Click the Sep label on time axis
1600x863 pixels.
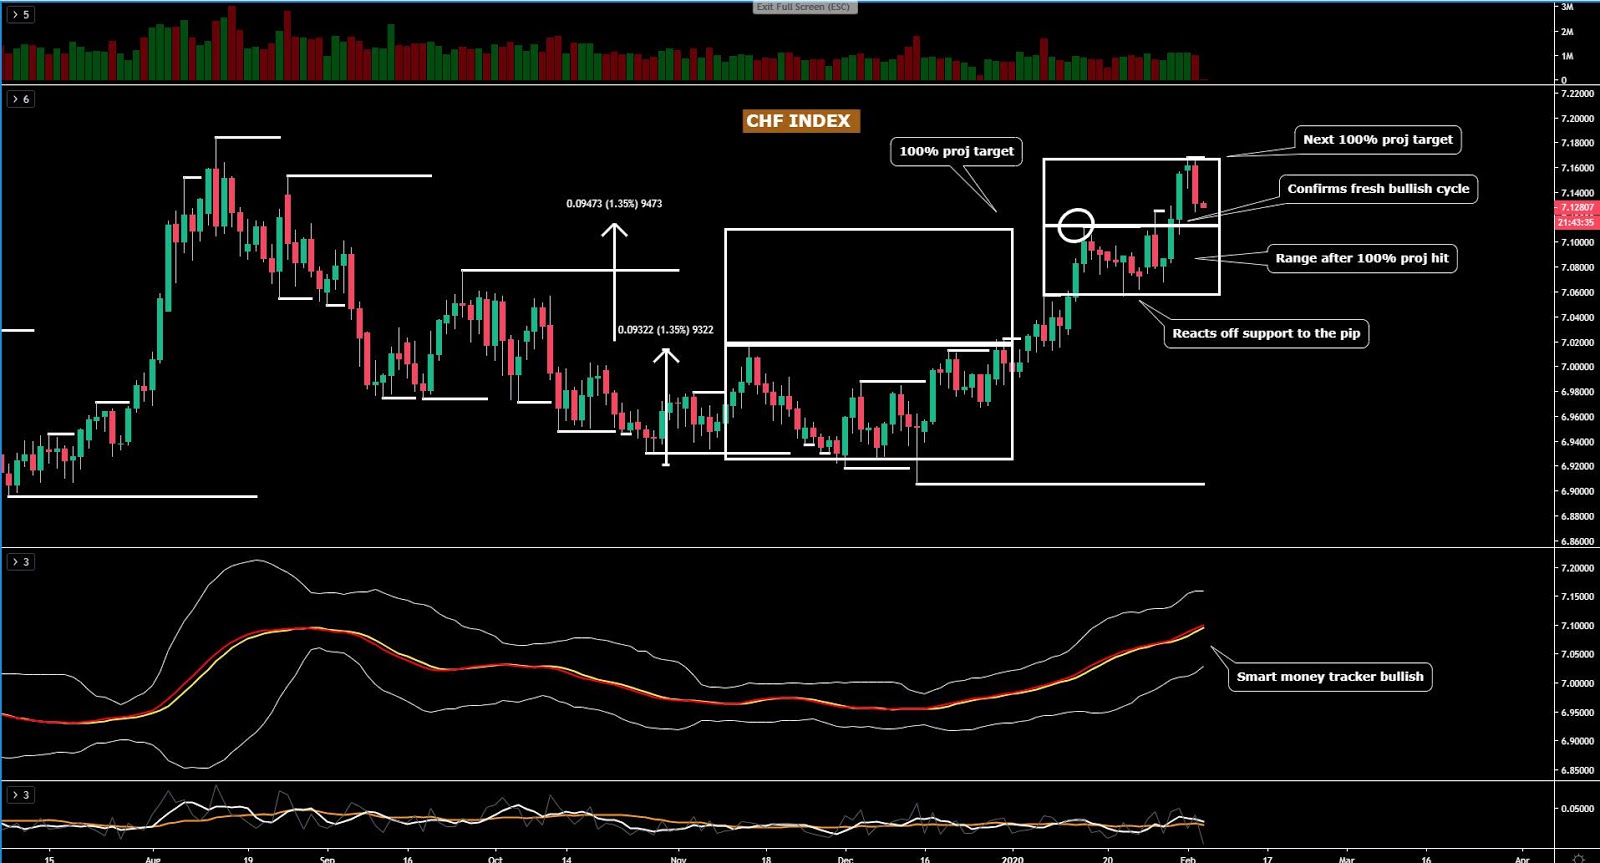pyautogui.click(x=327, y=859)
